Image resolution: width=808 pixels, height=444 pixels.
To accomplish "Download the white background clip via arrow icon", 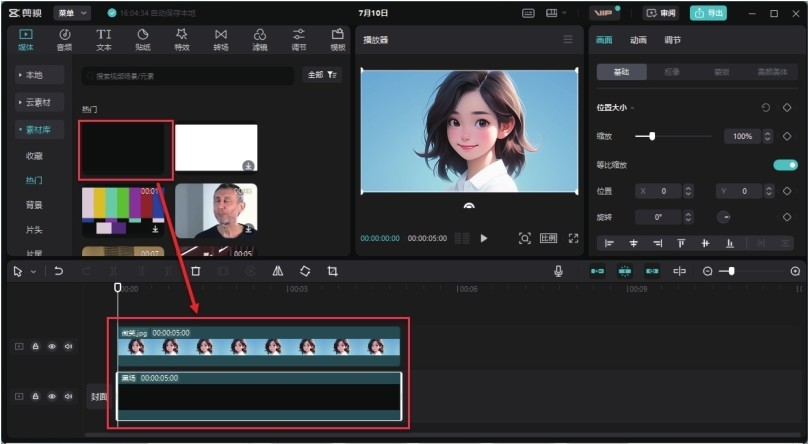I will [248, 165].
